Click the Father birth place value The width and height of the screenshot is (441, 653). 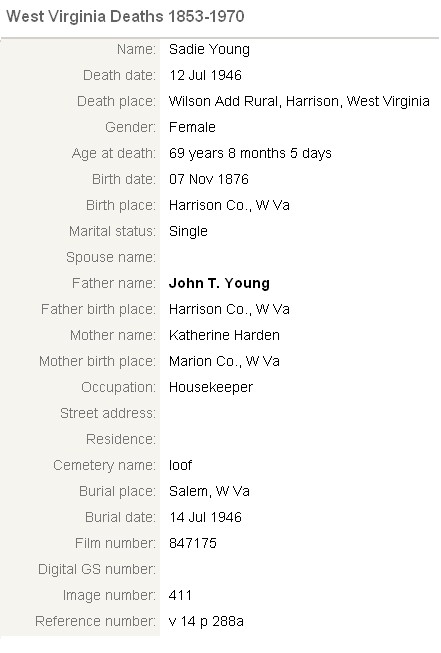click(229, 309)
